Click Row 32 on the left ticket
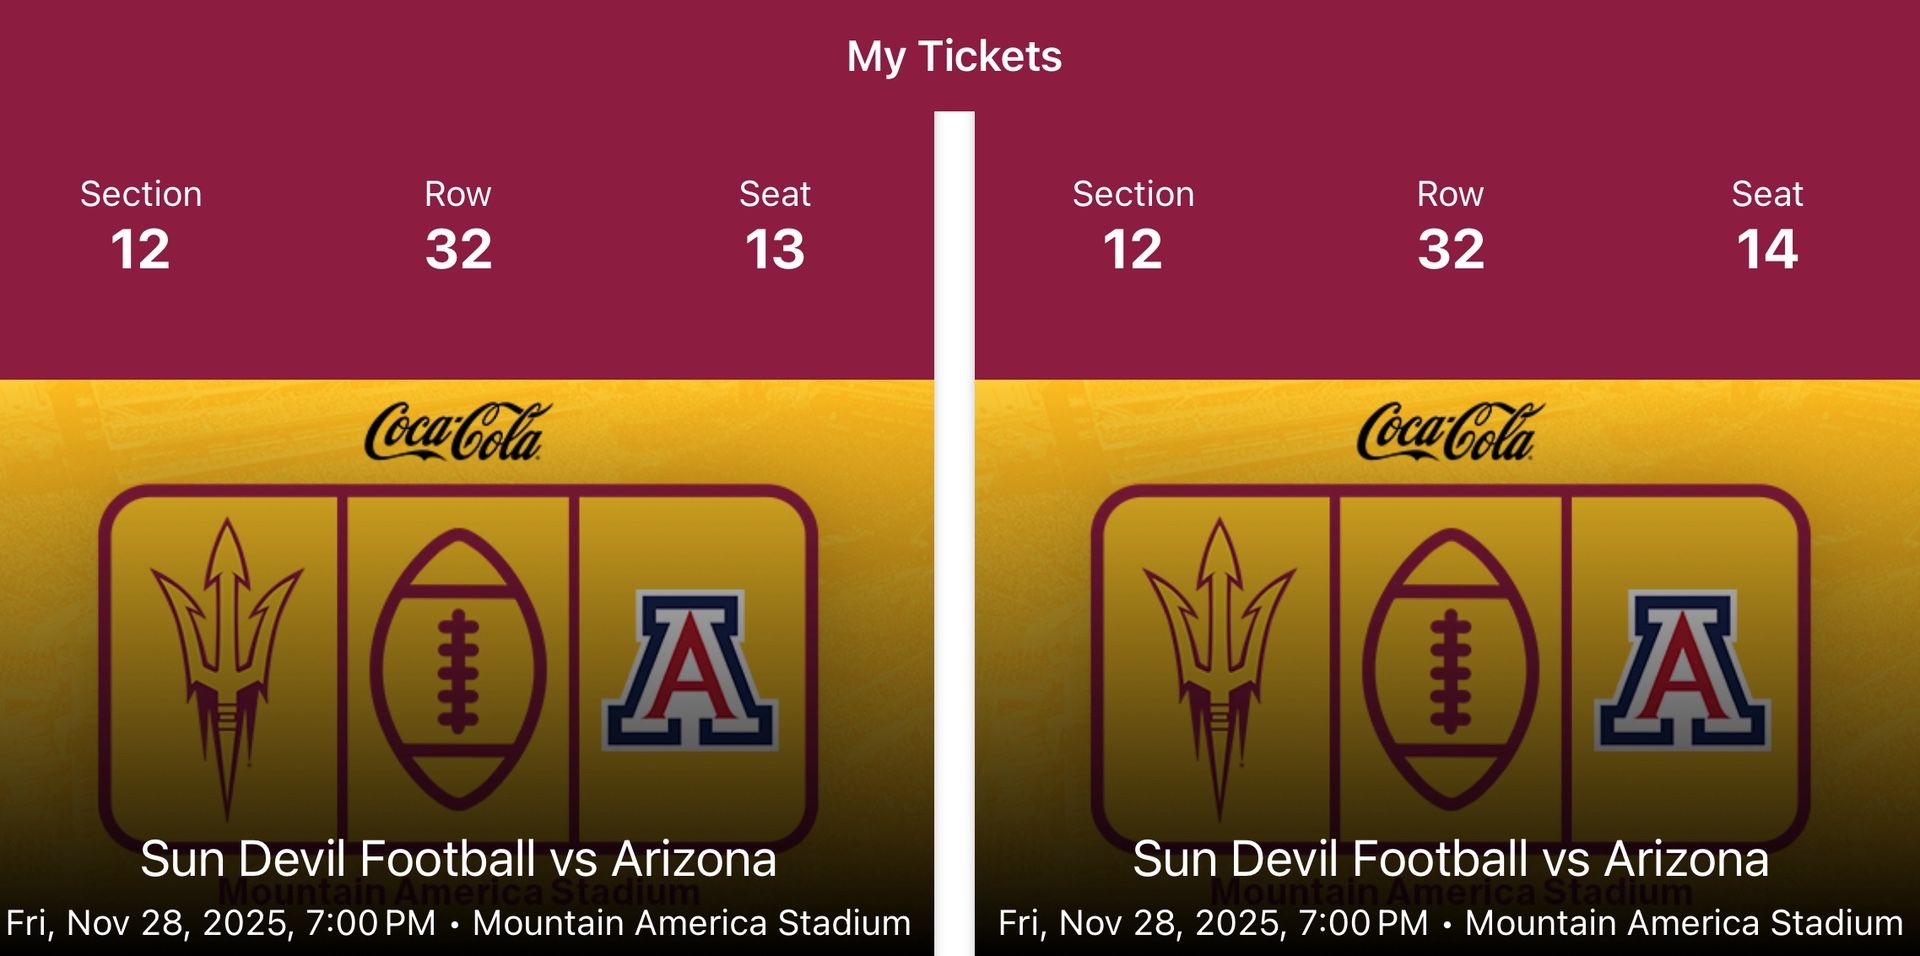This screenshot has height=956, width=1920. click(x=458, y=248)
